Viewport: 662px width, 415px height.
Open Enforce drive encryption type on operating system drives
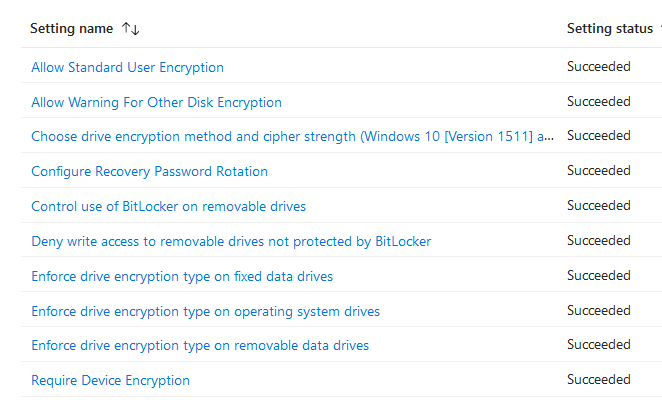pyautogui.click(x=205, y=311)
